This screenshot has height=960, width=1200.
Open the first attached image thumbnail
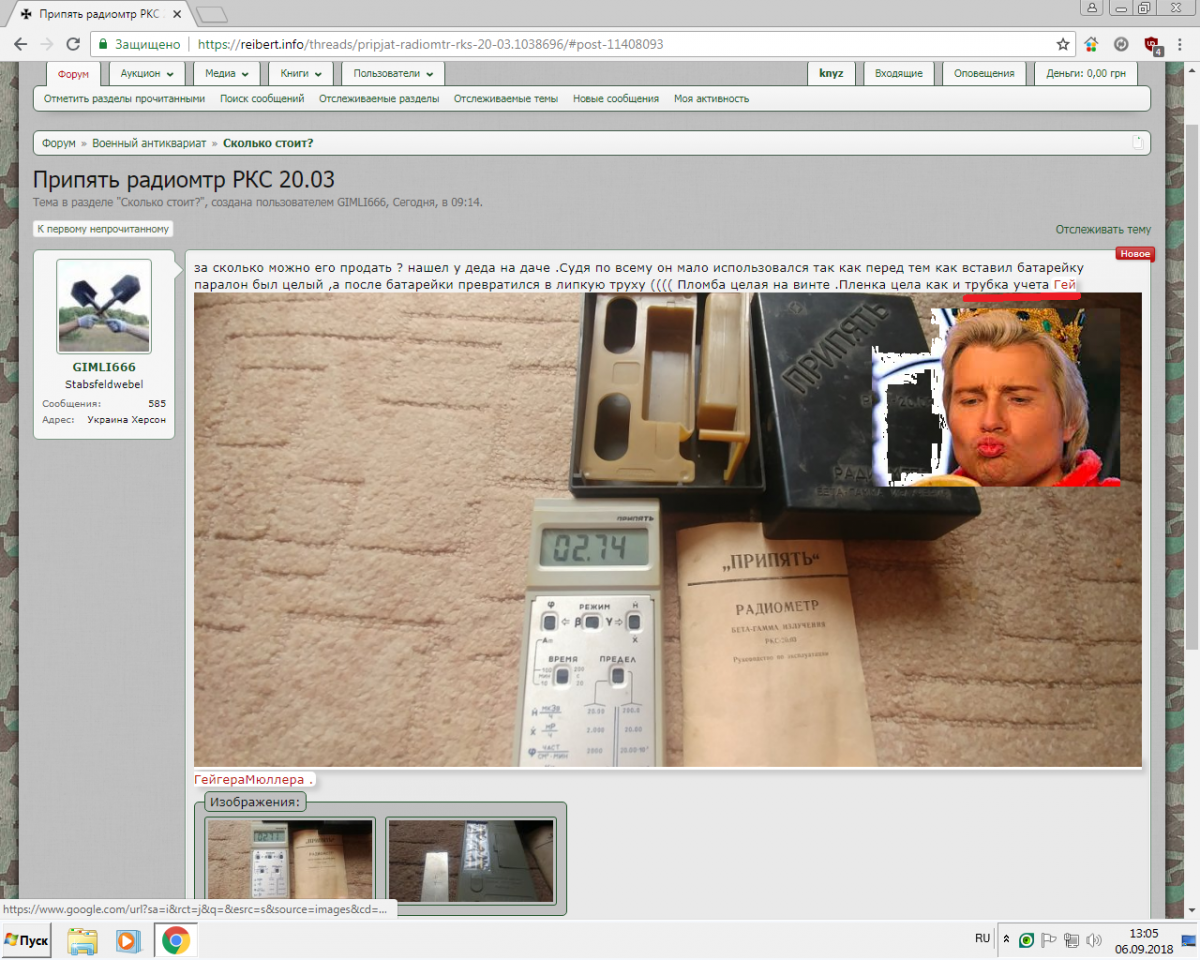pos(290,860)
